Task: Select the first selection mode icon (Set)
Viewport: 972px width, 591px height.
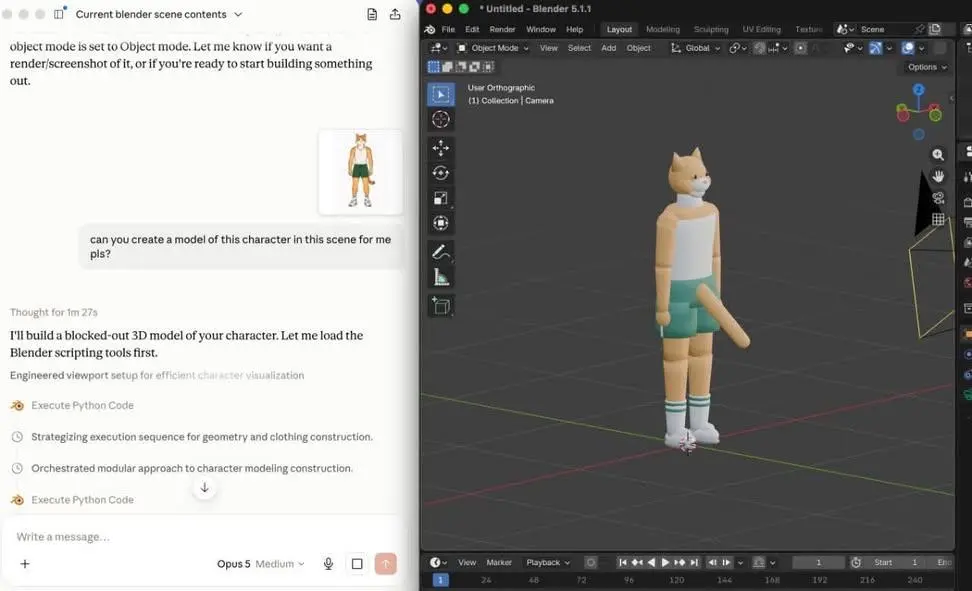Action: point(434,66)
